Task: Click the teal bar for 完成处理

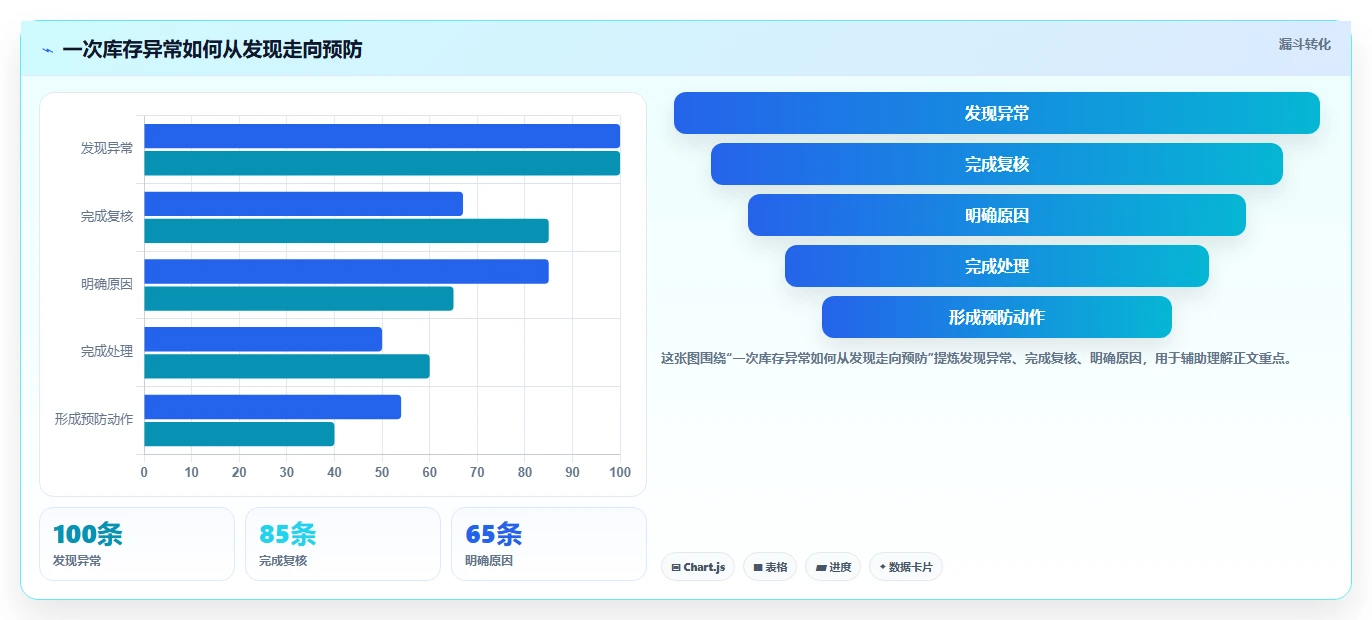Action: click(x=287, y=366)
